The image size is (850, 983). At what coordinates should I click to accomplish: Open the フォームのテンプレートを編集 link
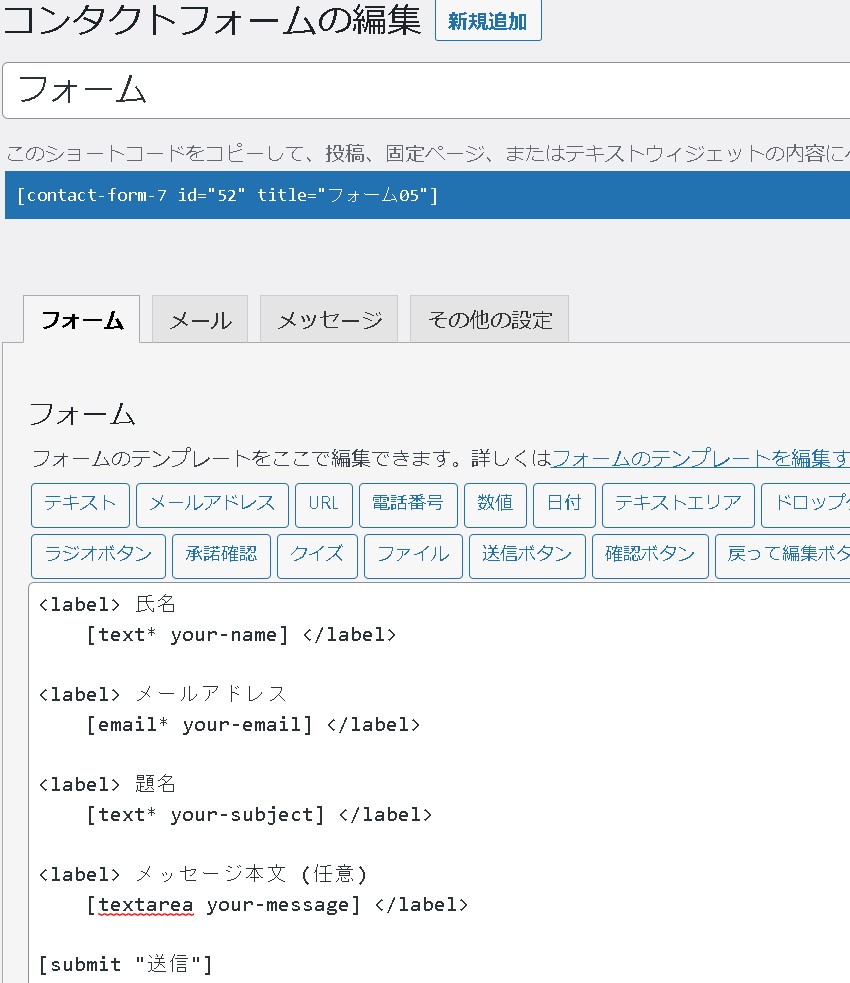pyautogui.click(x=700, y=459)
